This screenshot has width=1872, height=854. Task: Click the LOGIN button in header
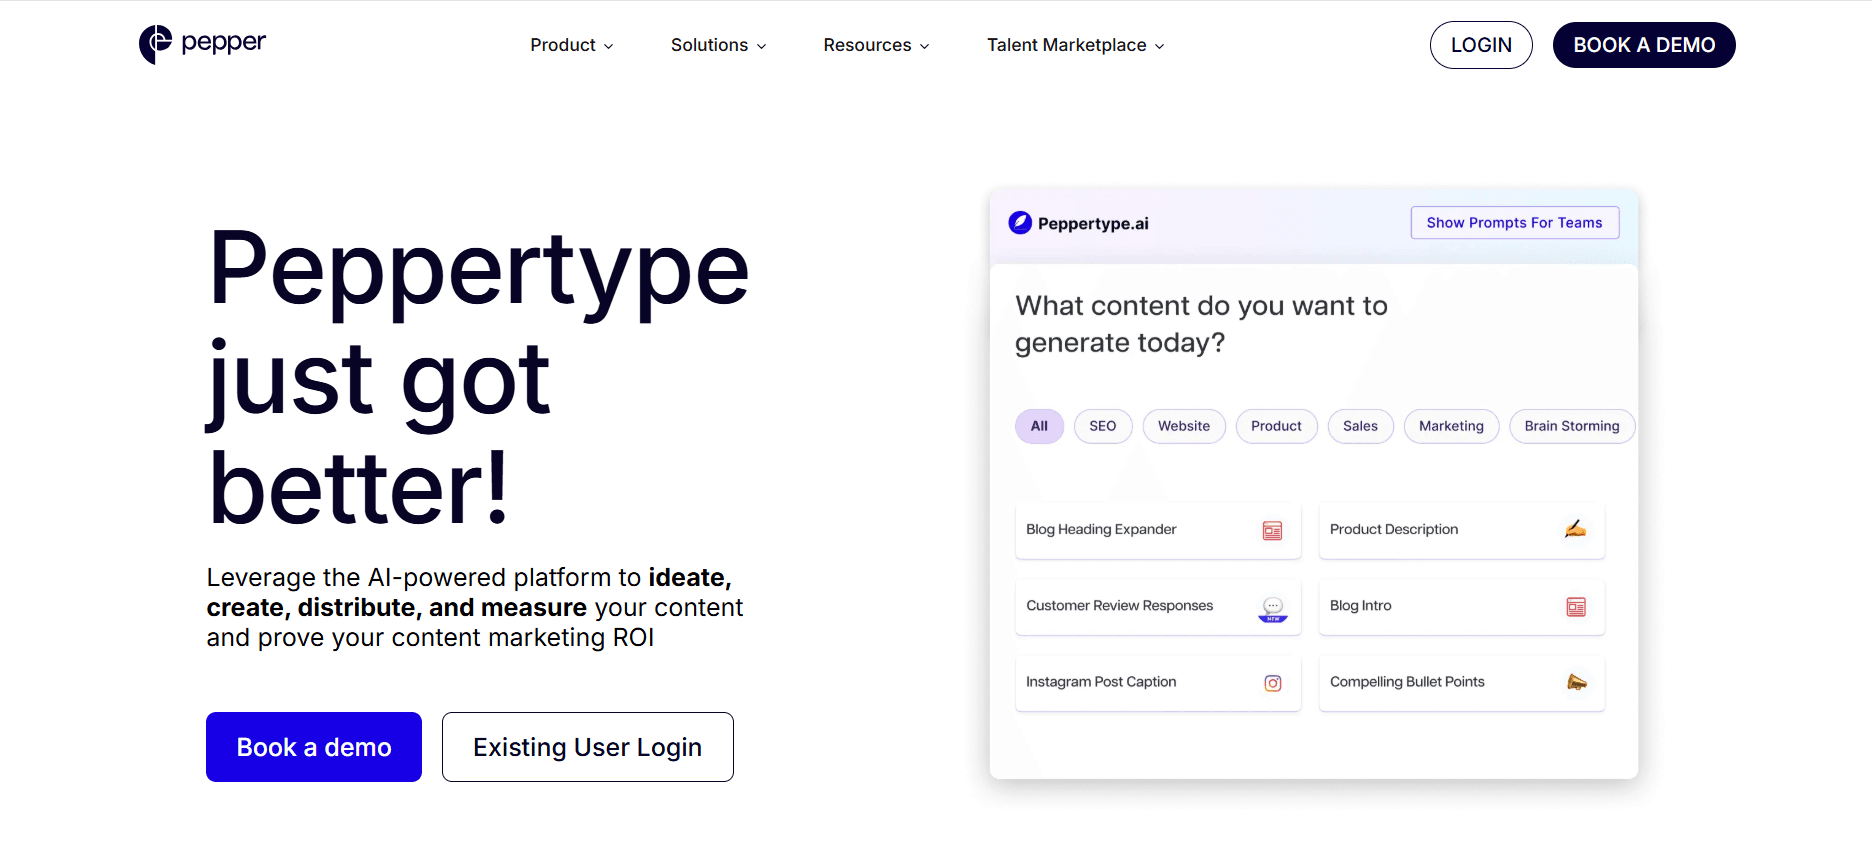[1480, 45]
